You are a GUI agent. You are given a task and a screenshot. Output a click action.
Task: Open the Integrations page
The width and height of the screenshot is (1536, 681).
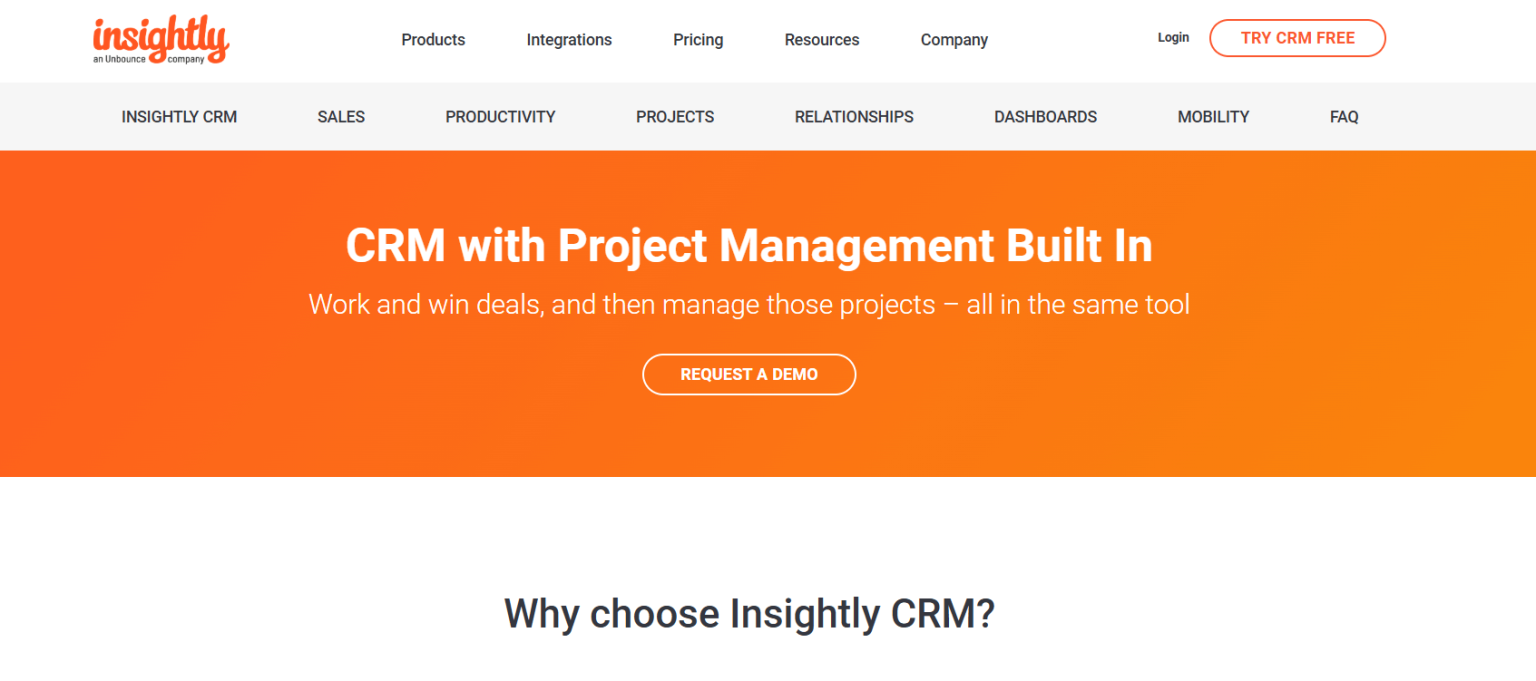point(569,40)
